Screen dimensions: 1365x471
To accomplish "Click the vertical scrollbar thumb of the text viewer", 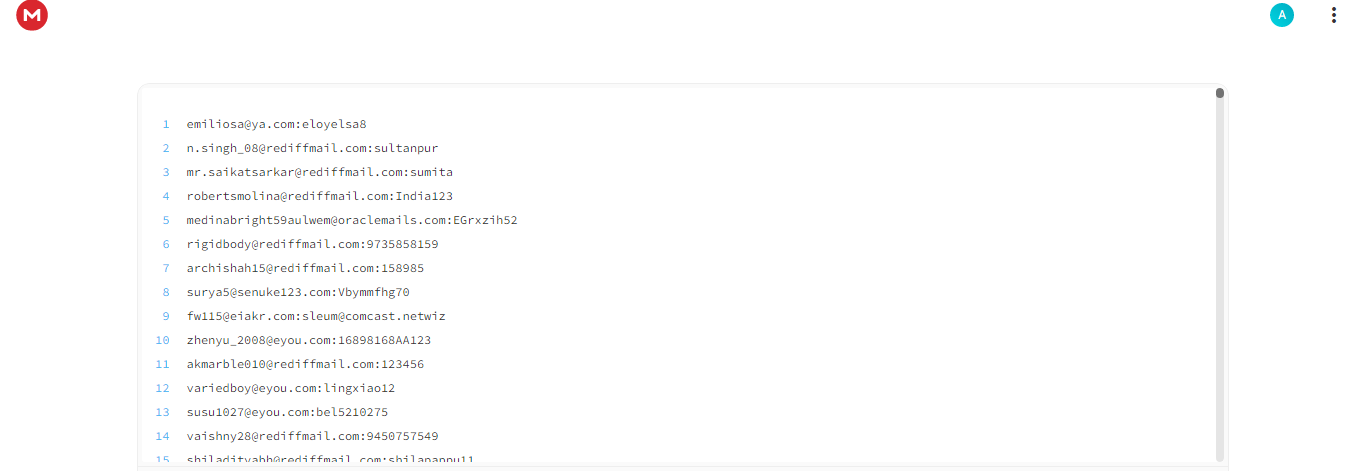I will tap(1220, 93).
